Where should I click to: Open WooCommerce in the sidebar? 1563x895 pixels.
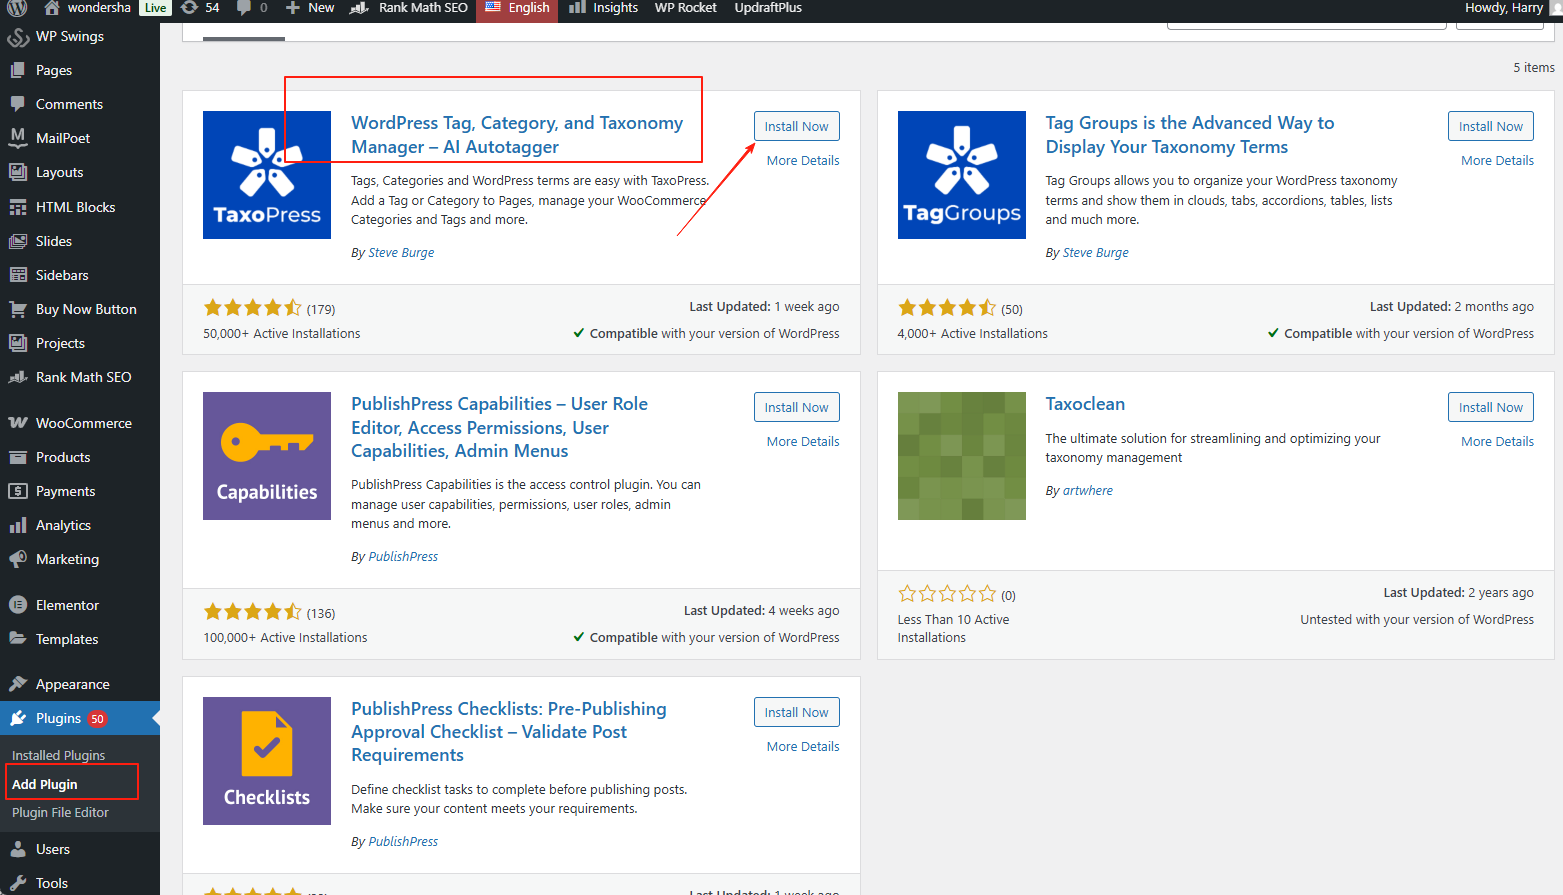[83, 423]
